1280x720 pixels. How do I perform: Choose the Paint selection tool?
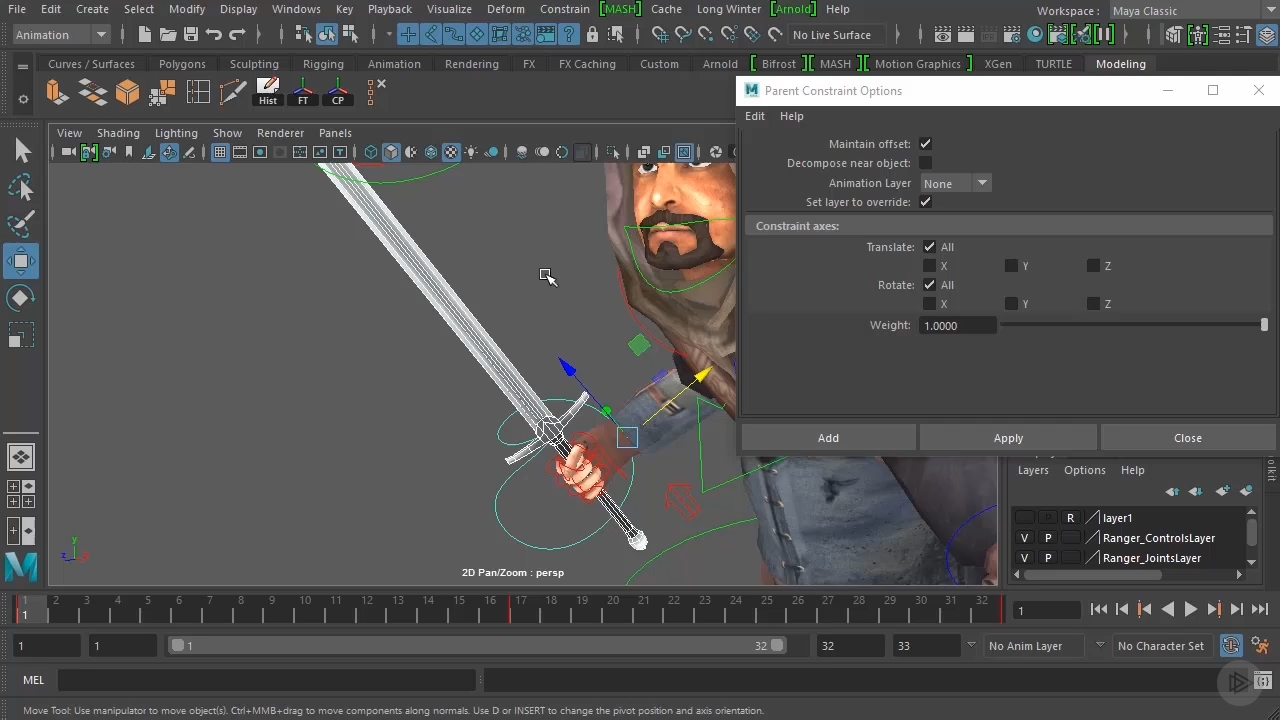[22, 225]
